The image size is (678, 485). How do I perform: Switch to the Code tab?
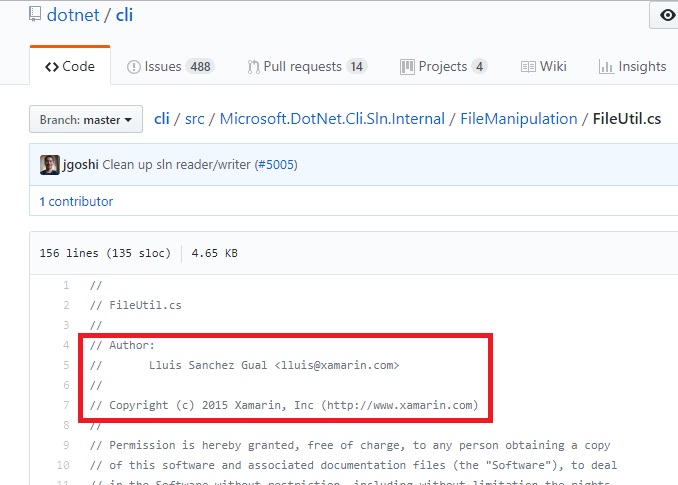[x=69, y=67]
